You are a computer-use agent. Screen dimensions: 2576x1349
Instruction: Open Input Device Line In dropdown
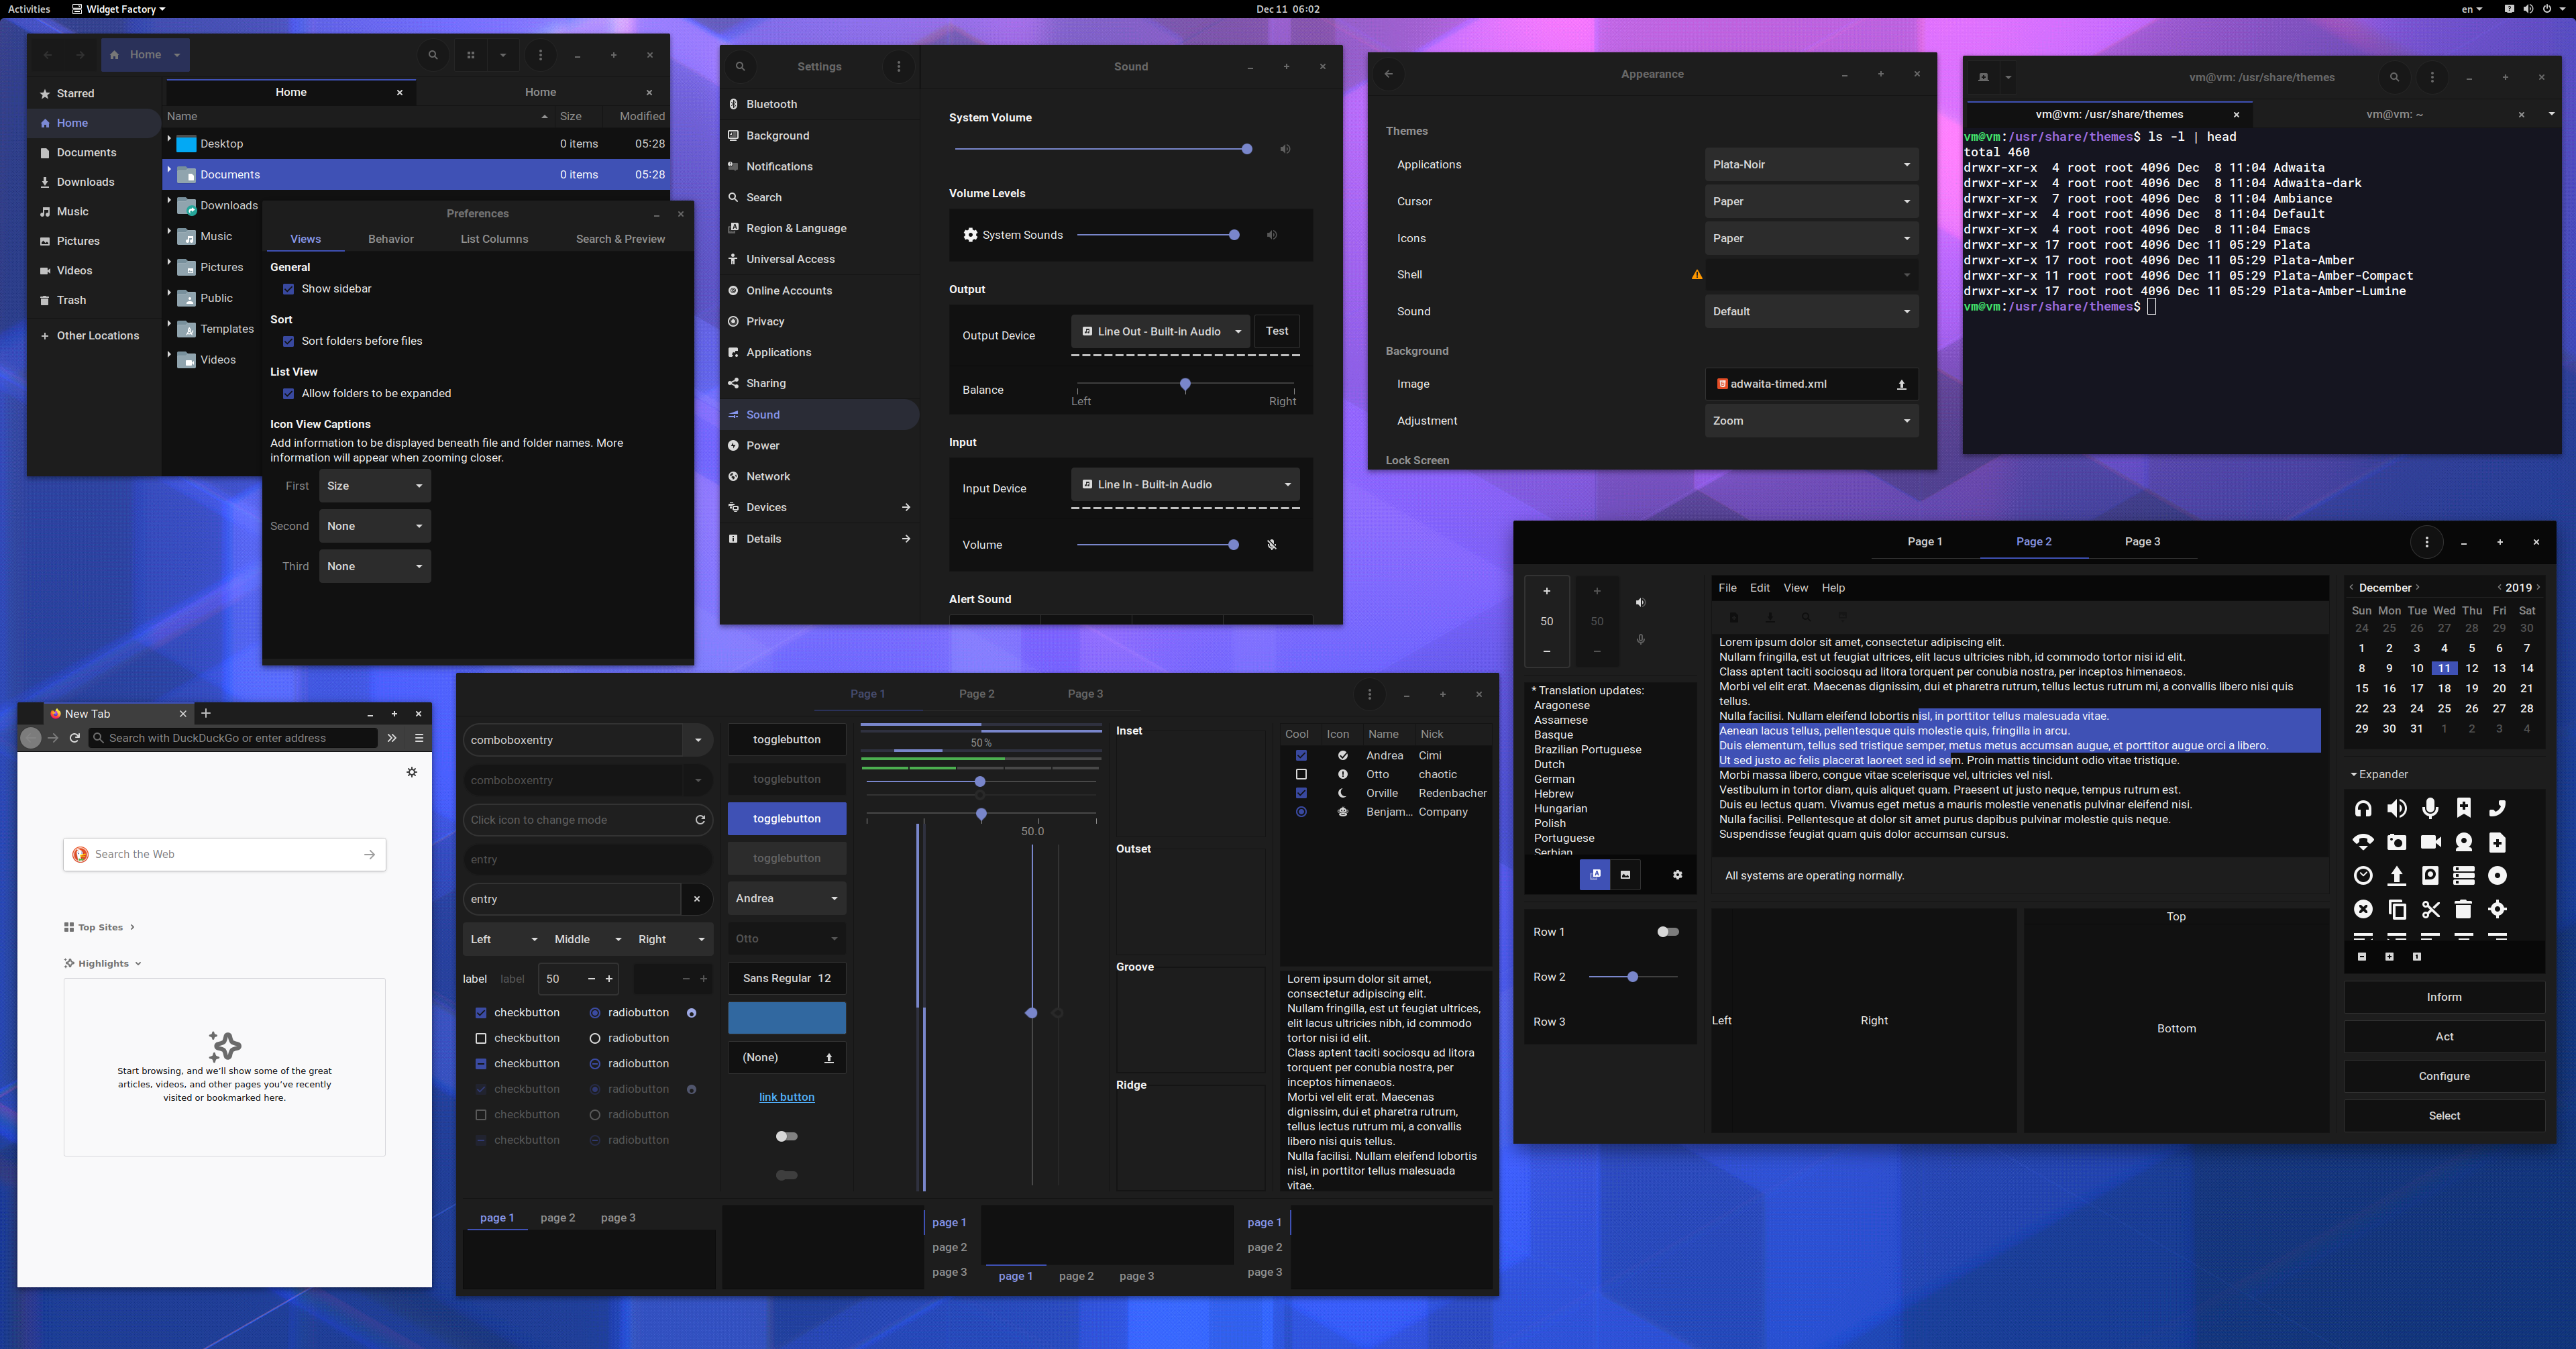point(1185,484)
